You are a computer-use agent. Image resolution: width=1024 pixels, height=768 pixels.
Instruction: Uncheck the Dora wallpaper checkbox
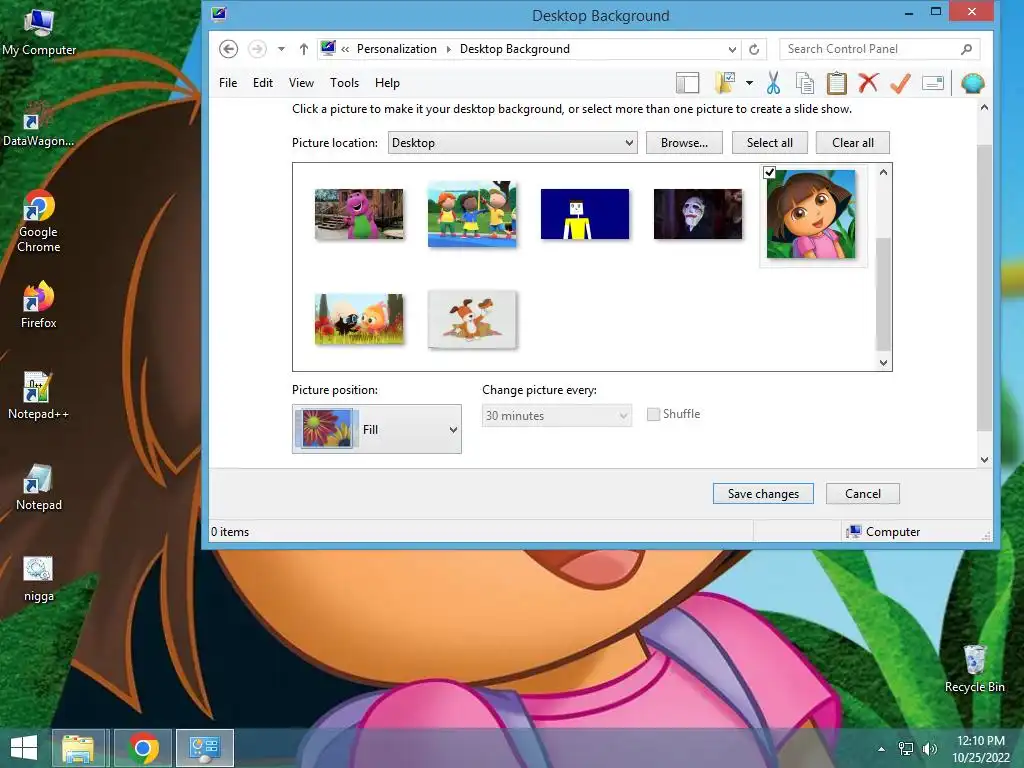[x=769, y=172]
